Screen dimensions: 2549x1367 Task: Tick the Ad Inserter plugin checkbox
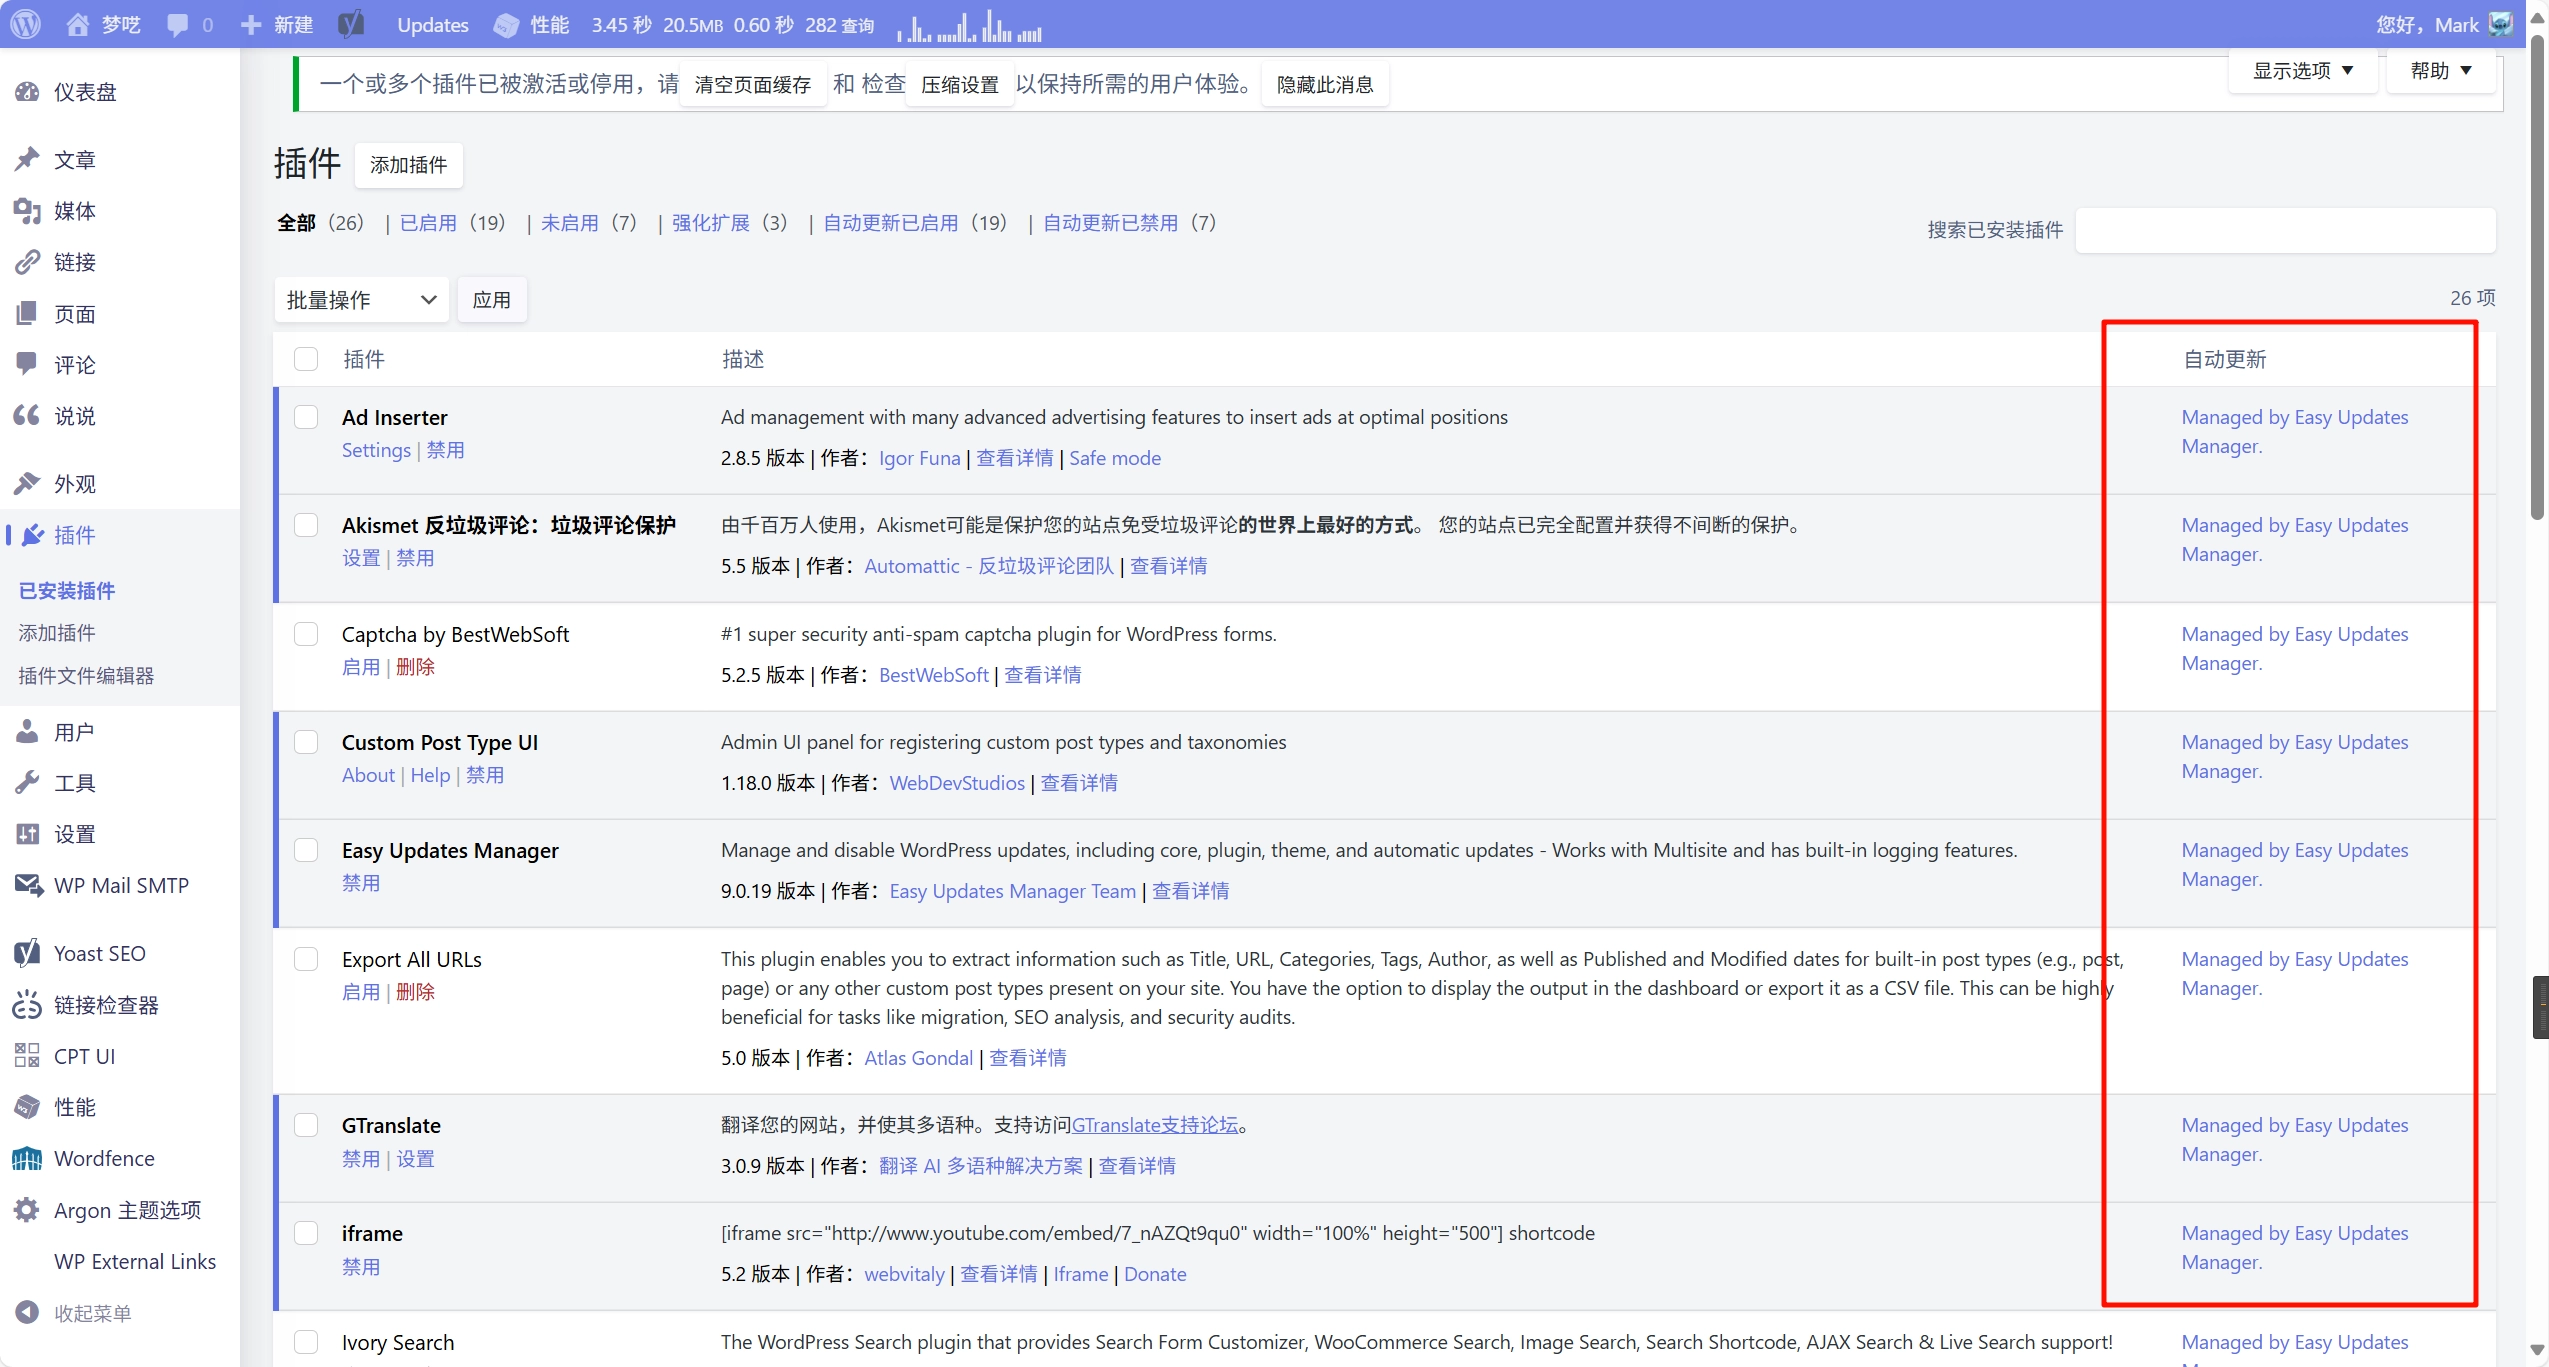(x=306, y=417)
